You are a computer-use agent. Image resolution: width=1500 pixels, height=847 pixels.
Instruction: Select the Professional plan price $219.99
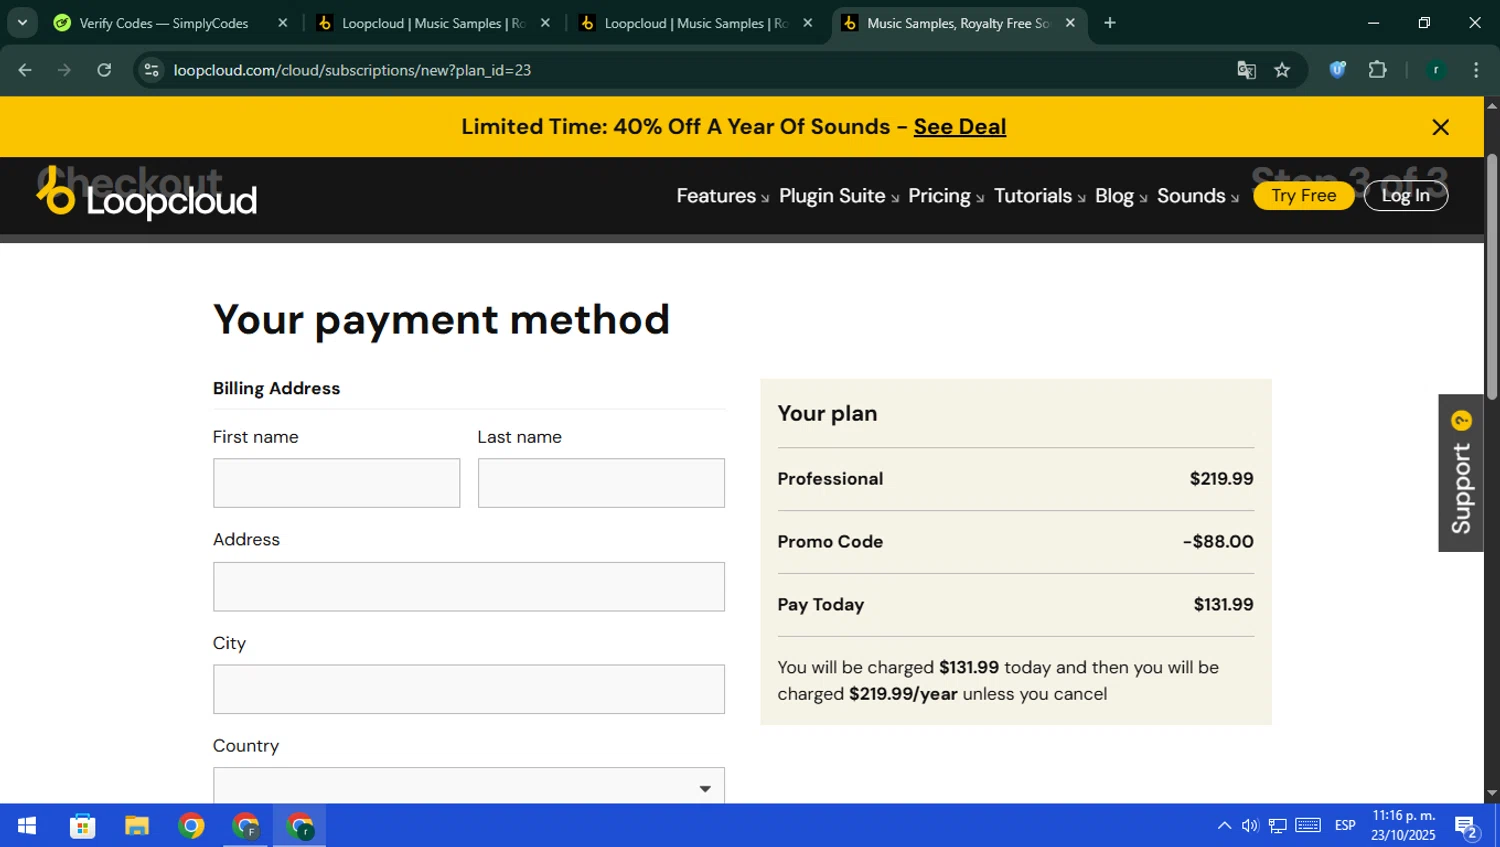[x=1221, y=479]
